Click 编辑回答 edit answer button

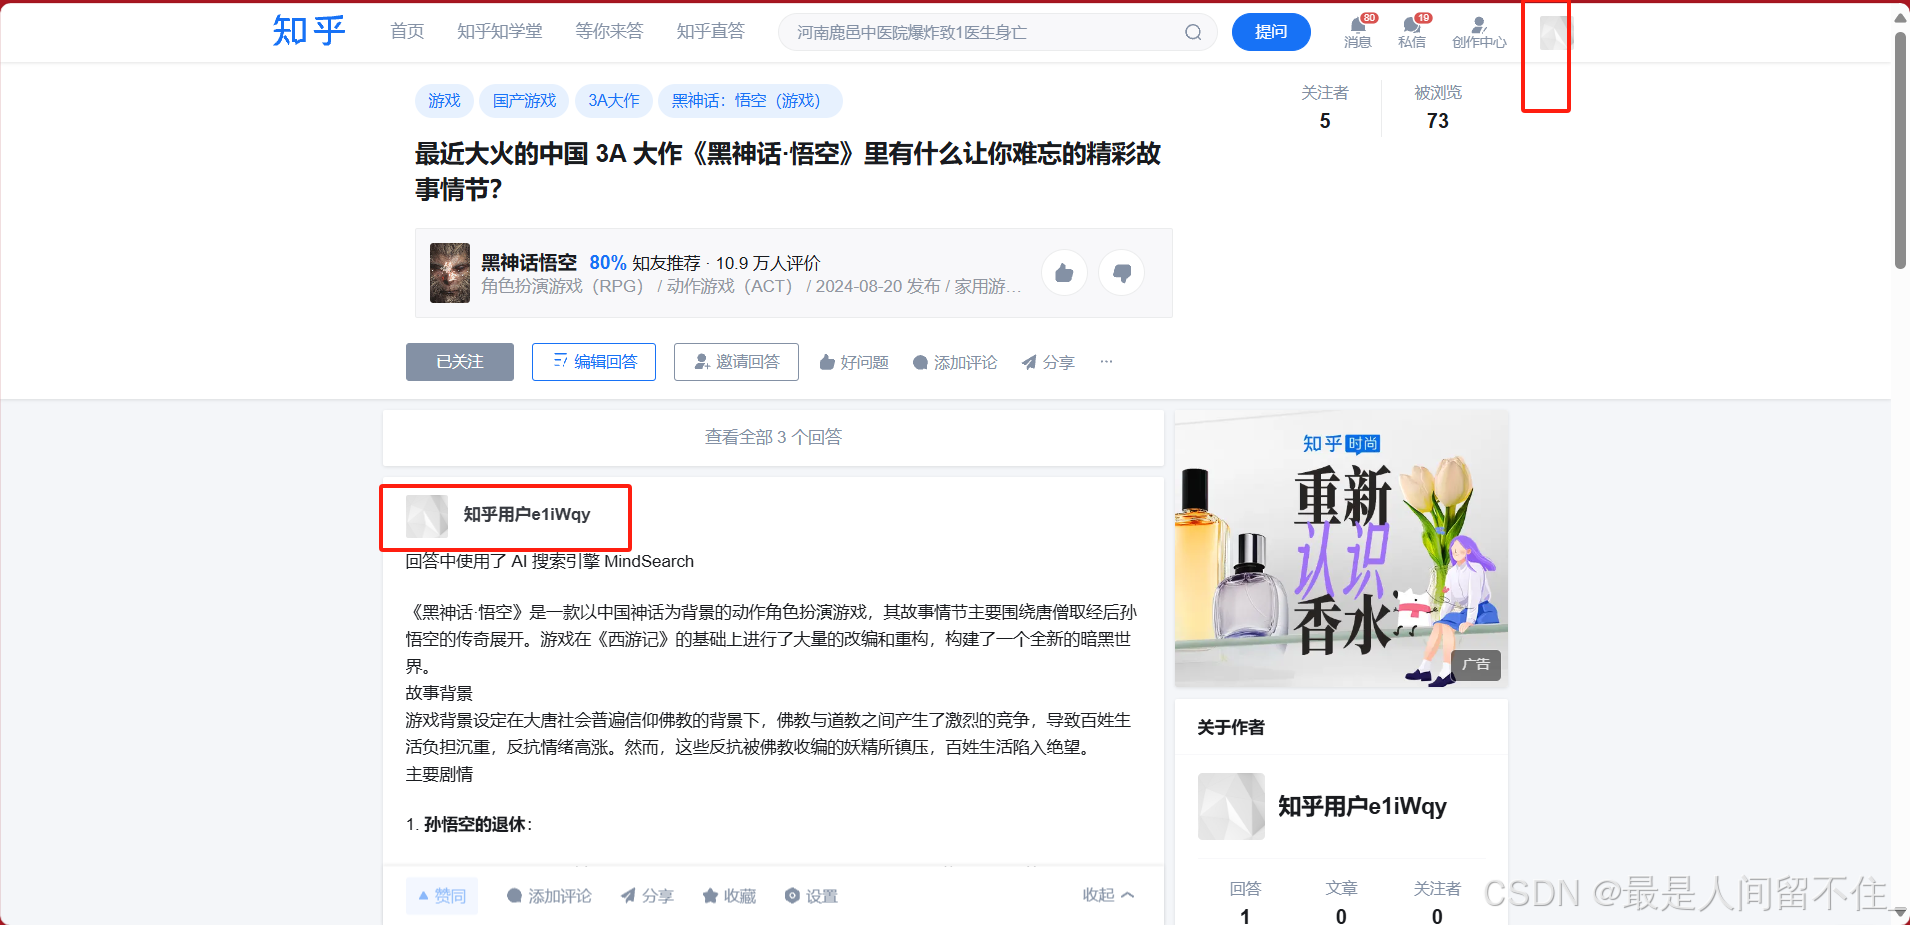[x=594, y=362]
